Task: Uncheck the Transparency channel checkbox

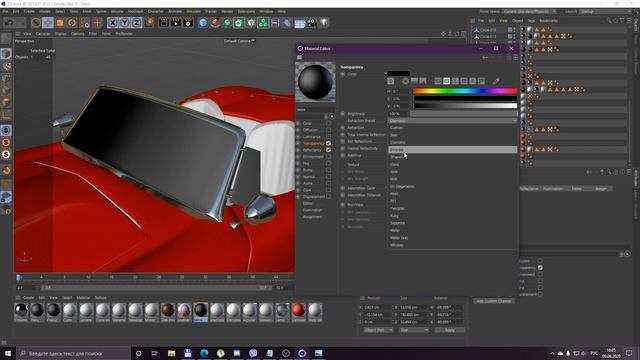Action: pos(329,143)
